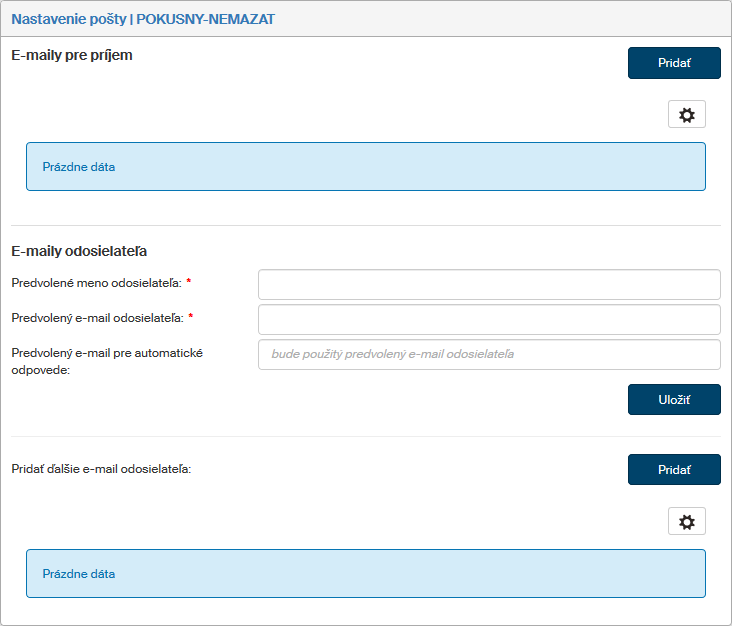Screen dimensions: 732x626
Task: Click the 'POKUSNY-NEMAZAT' text in header
Action: pos(205,19)
